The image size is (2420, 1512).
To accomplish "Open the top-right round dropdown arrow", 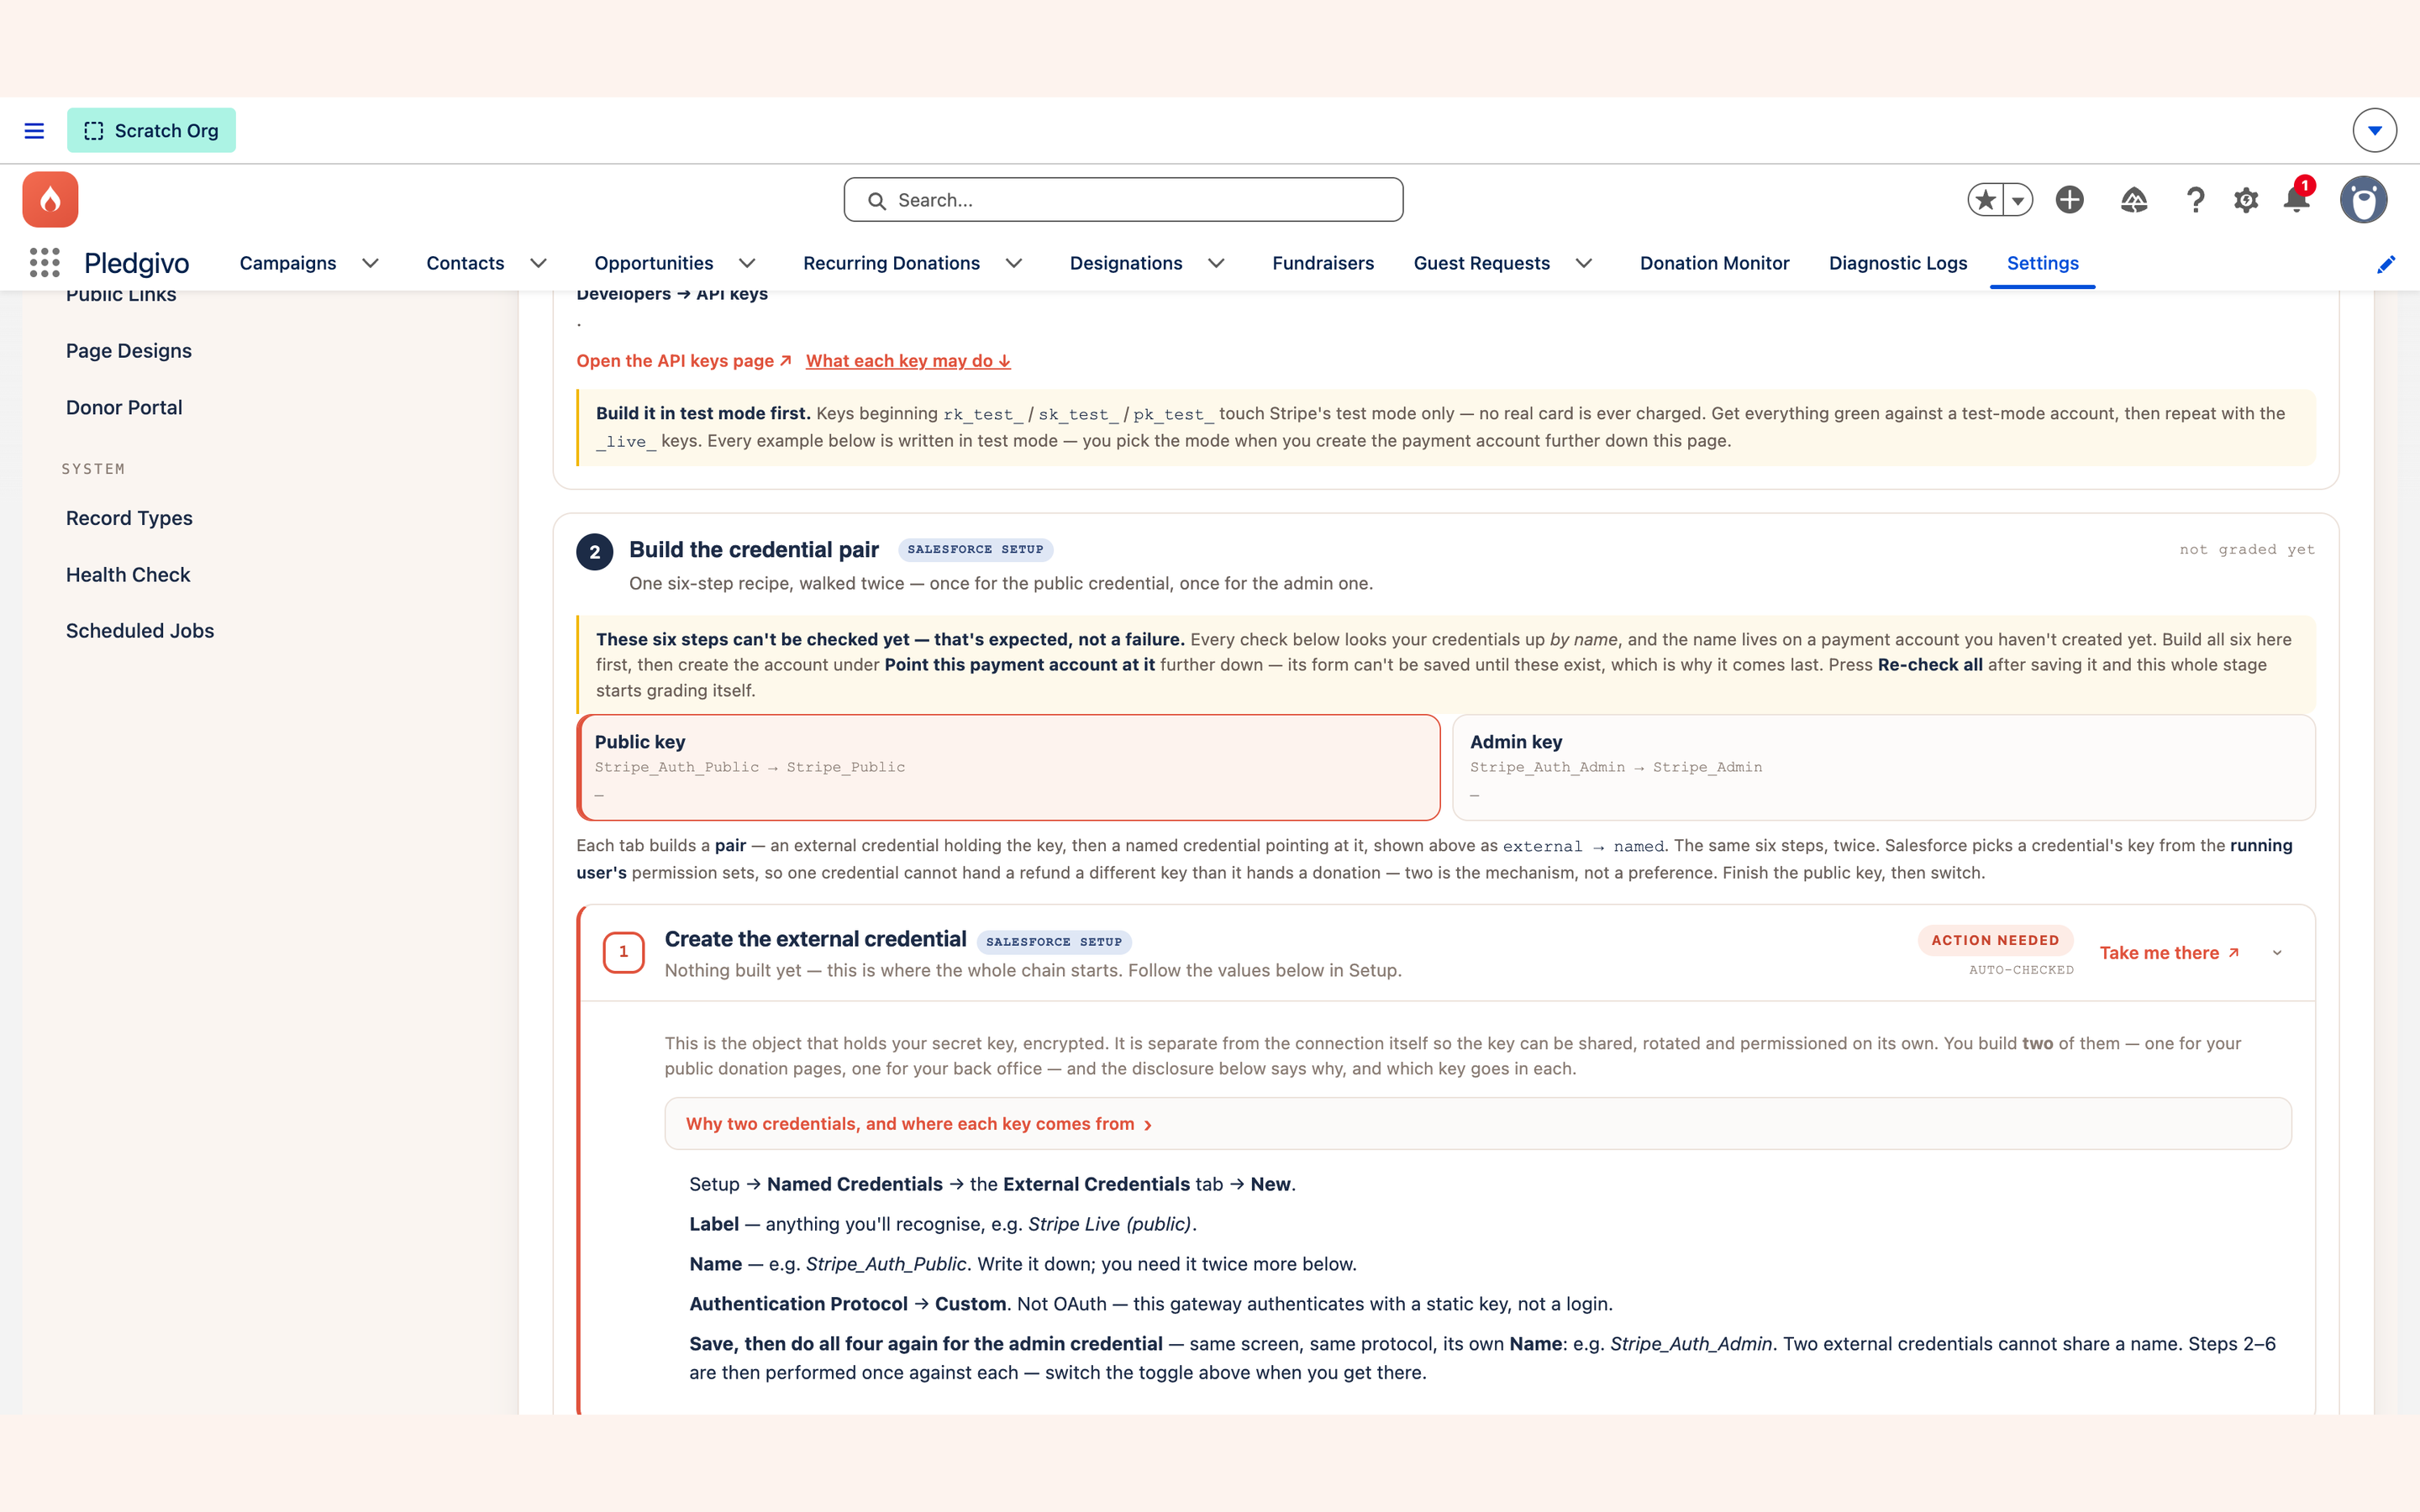I will pyautogui.click(x=2375, y=131).
